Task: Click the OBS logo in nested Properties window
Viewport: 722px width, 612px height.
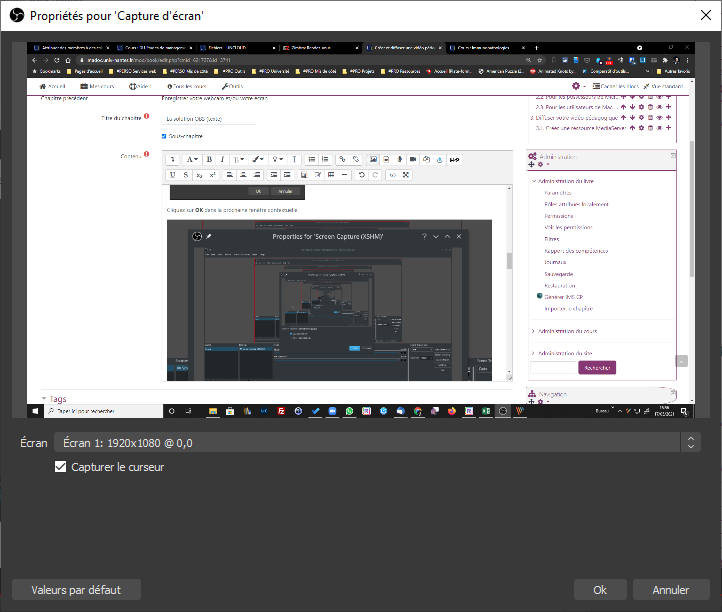Action: point(198,235)
